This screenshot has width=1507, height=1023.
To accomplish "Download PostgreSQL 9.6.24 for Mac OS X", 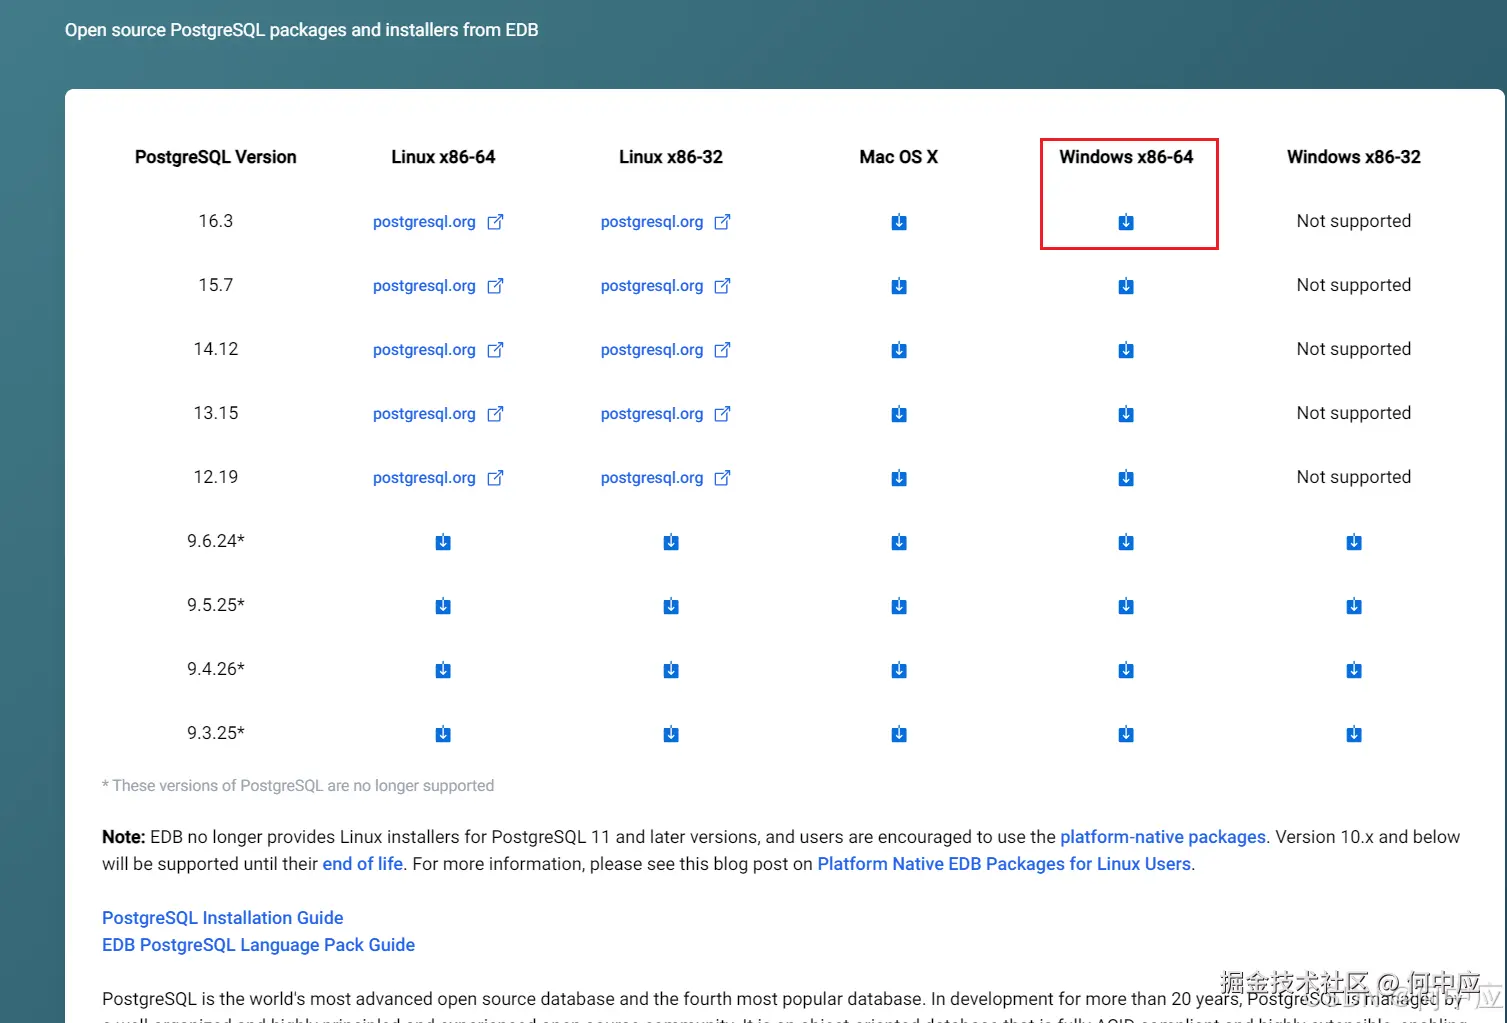I will click(899, 542).
